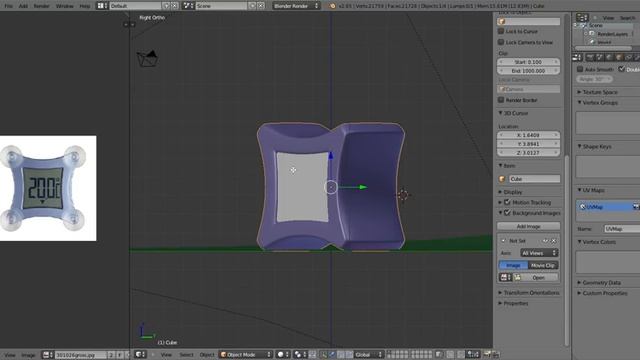Open the Render menu
The image size is (640, 360).
(x=42, y=6)
